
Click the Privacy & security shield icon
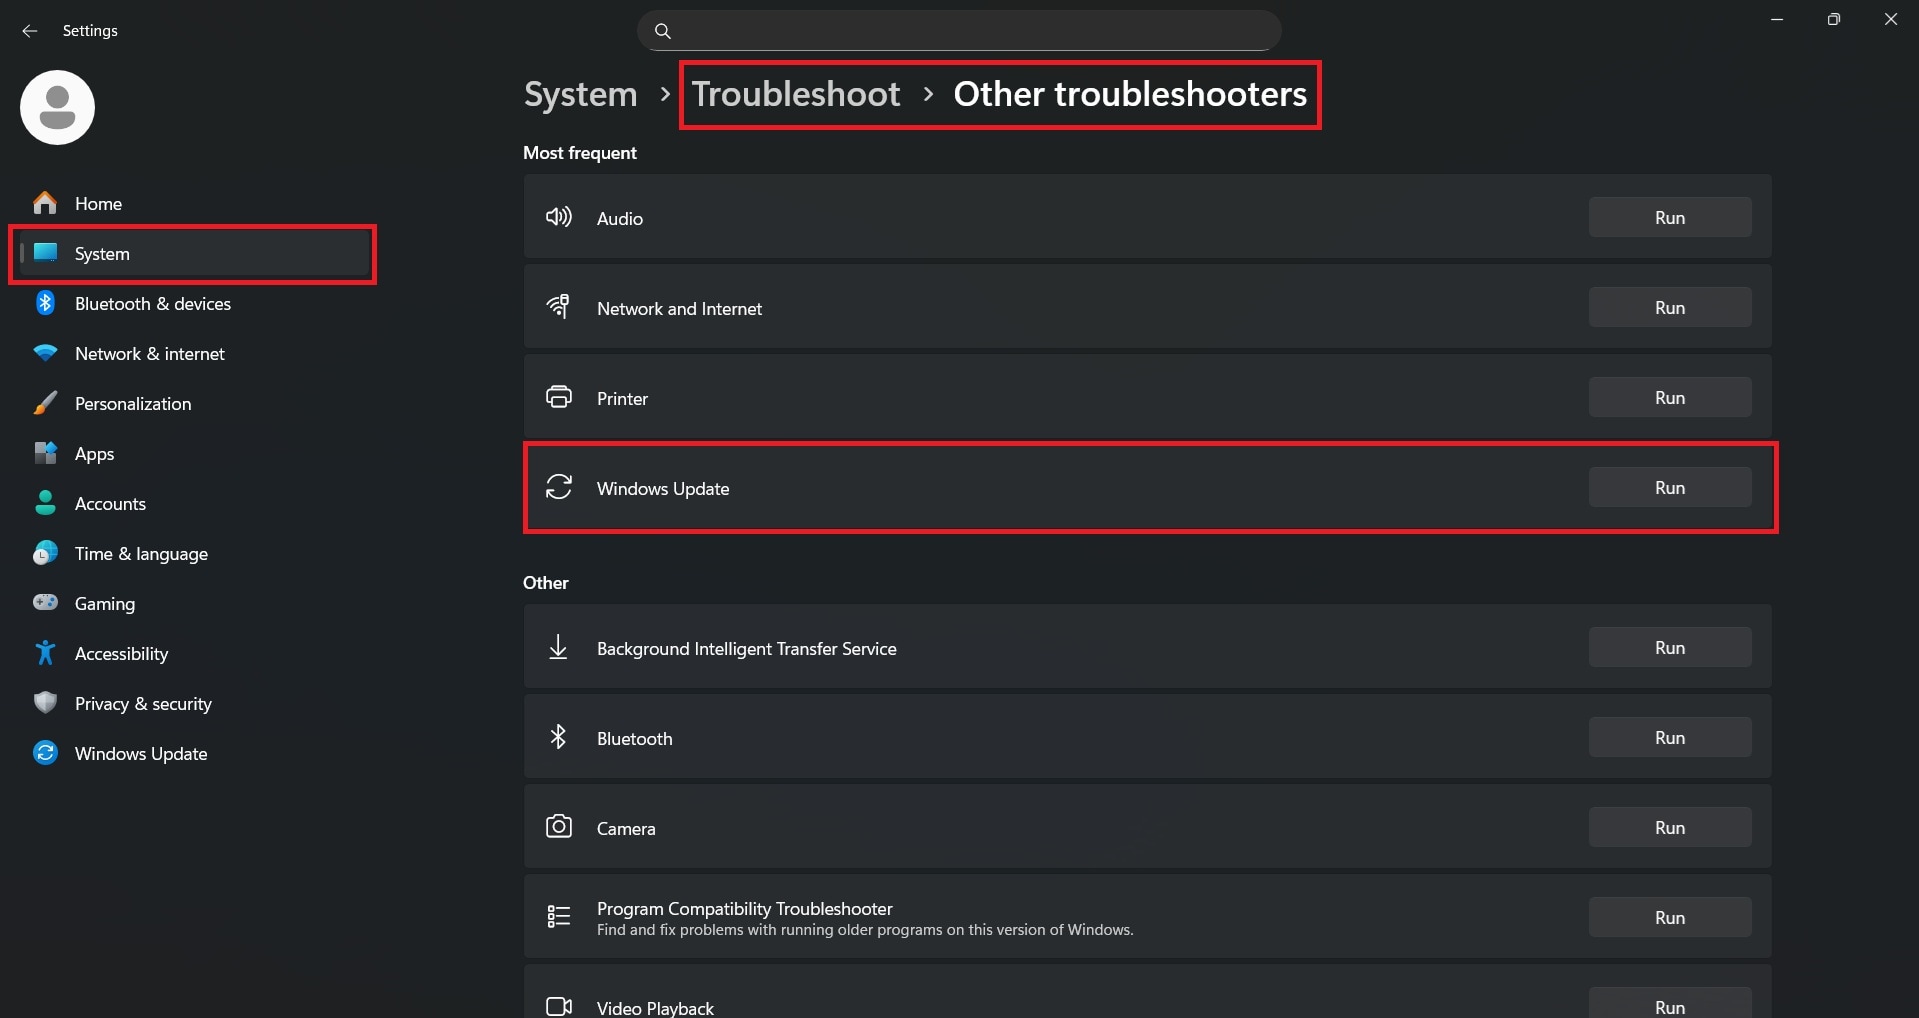[45, 703]
